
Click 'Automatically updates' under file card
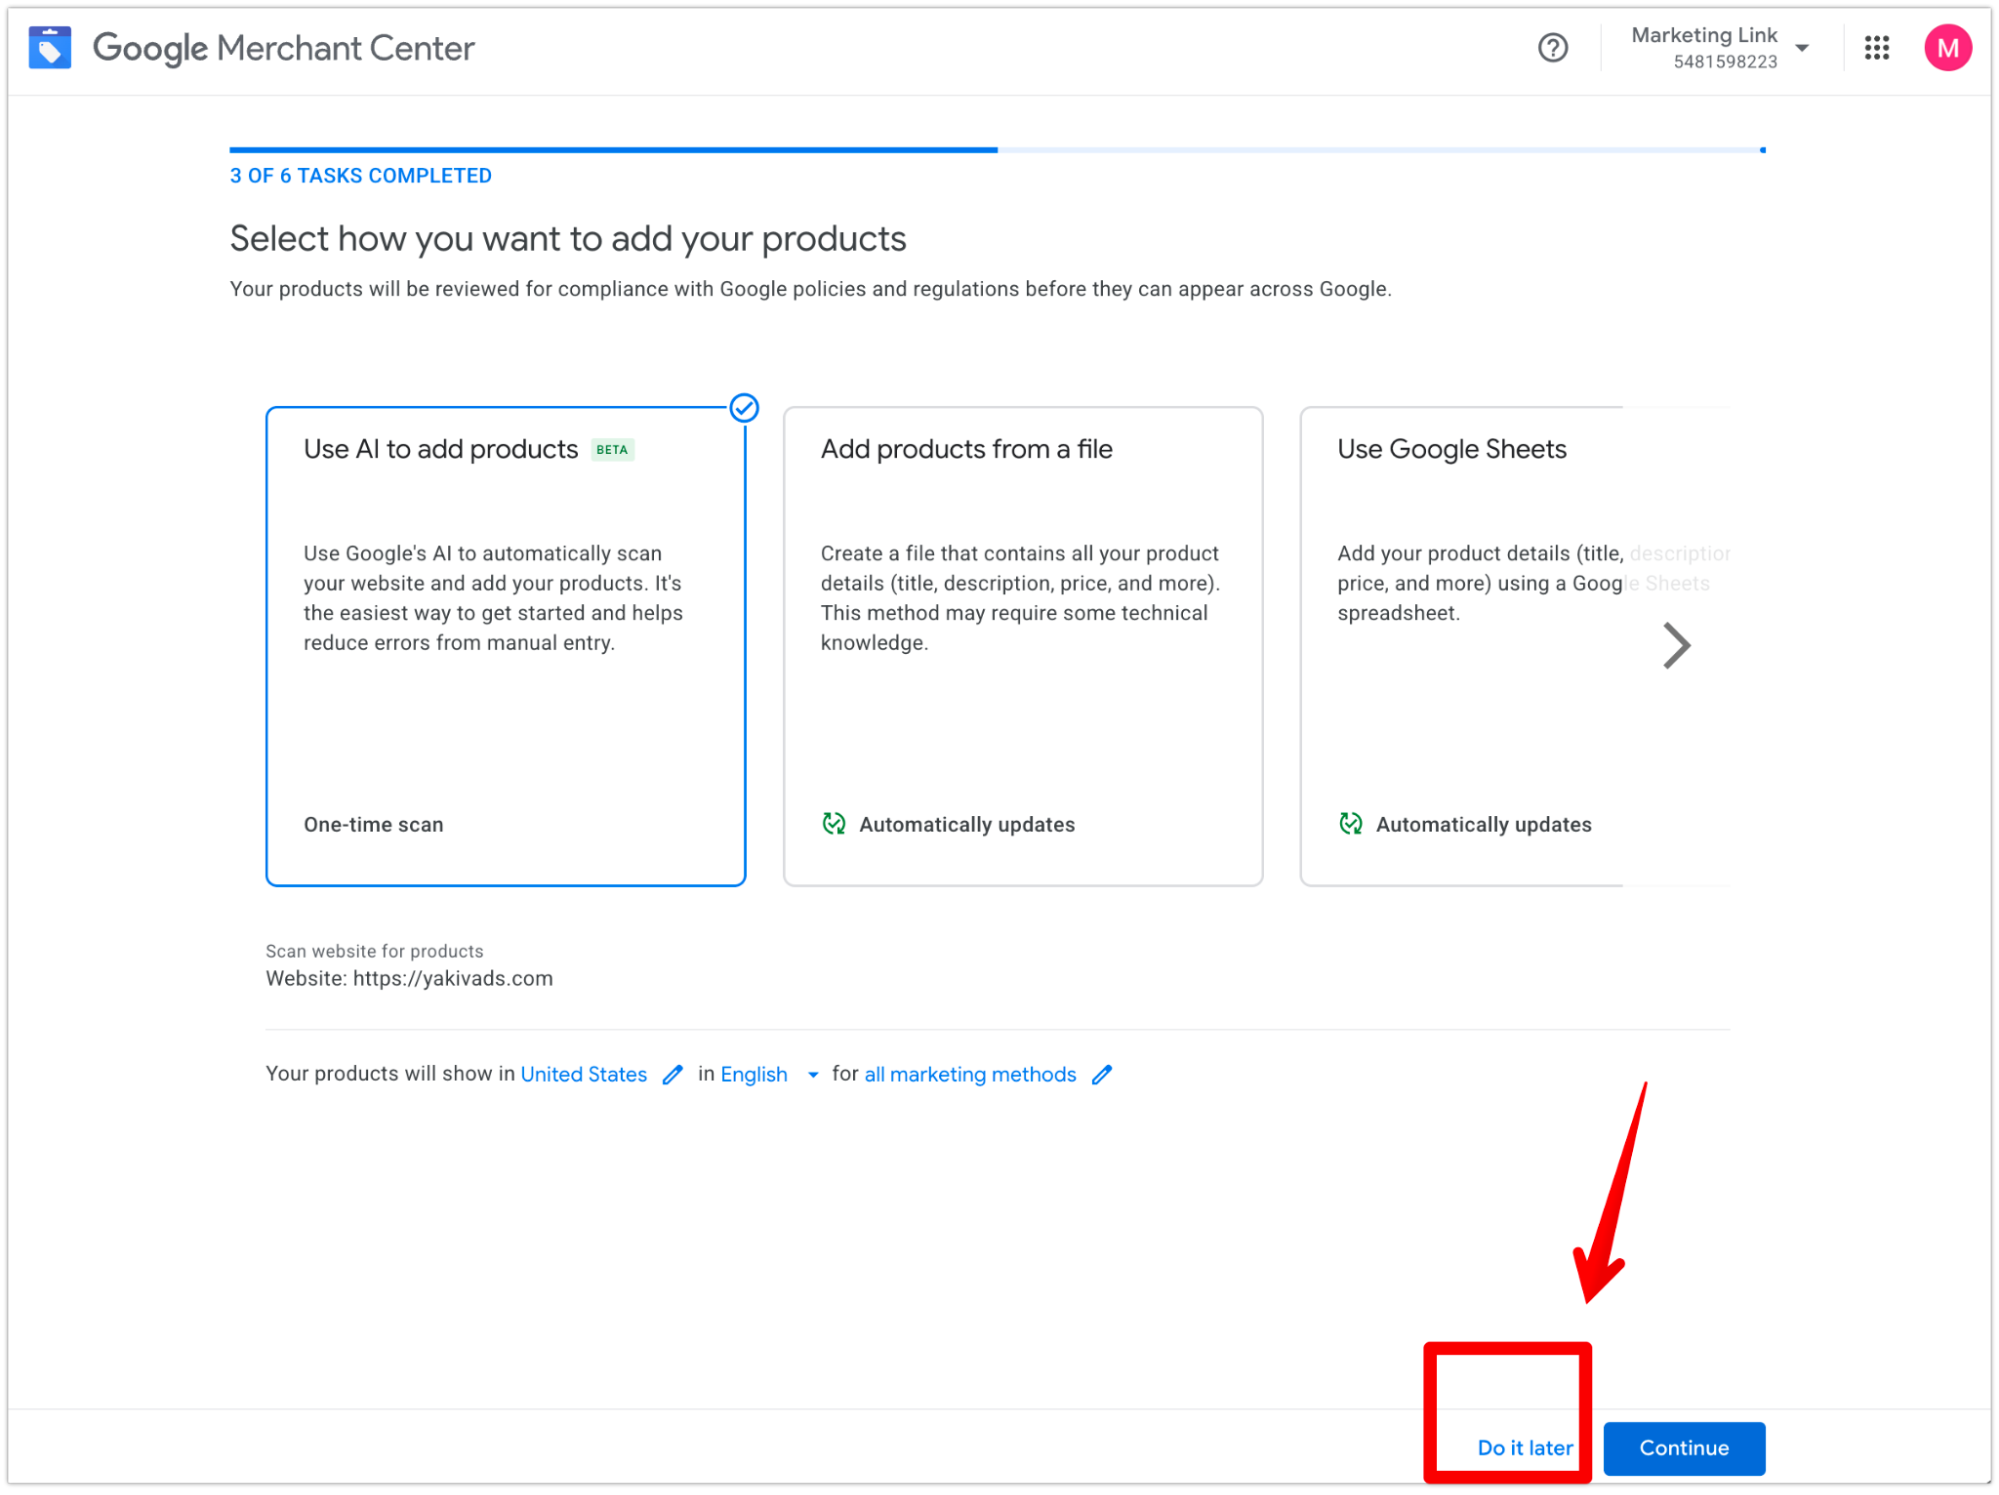pyautogui.click(x=966, y=824)
